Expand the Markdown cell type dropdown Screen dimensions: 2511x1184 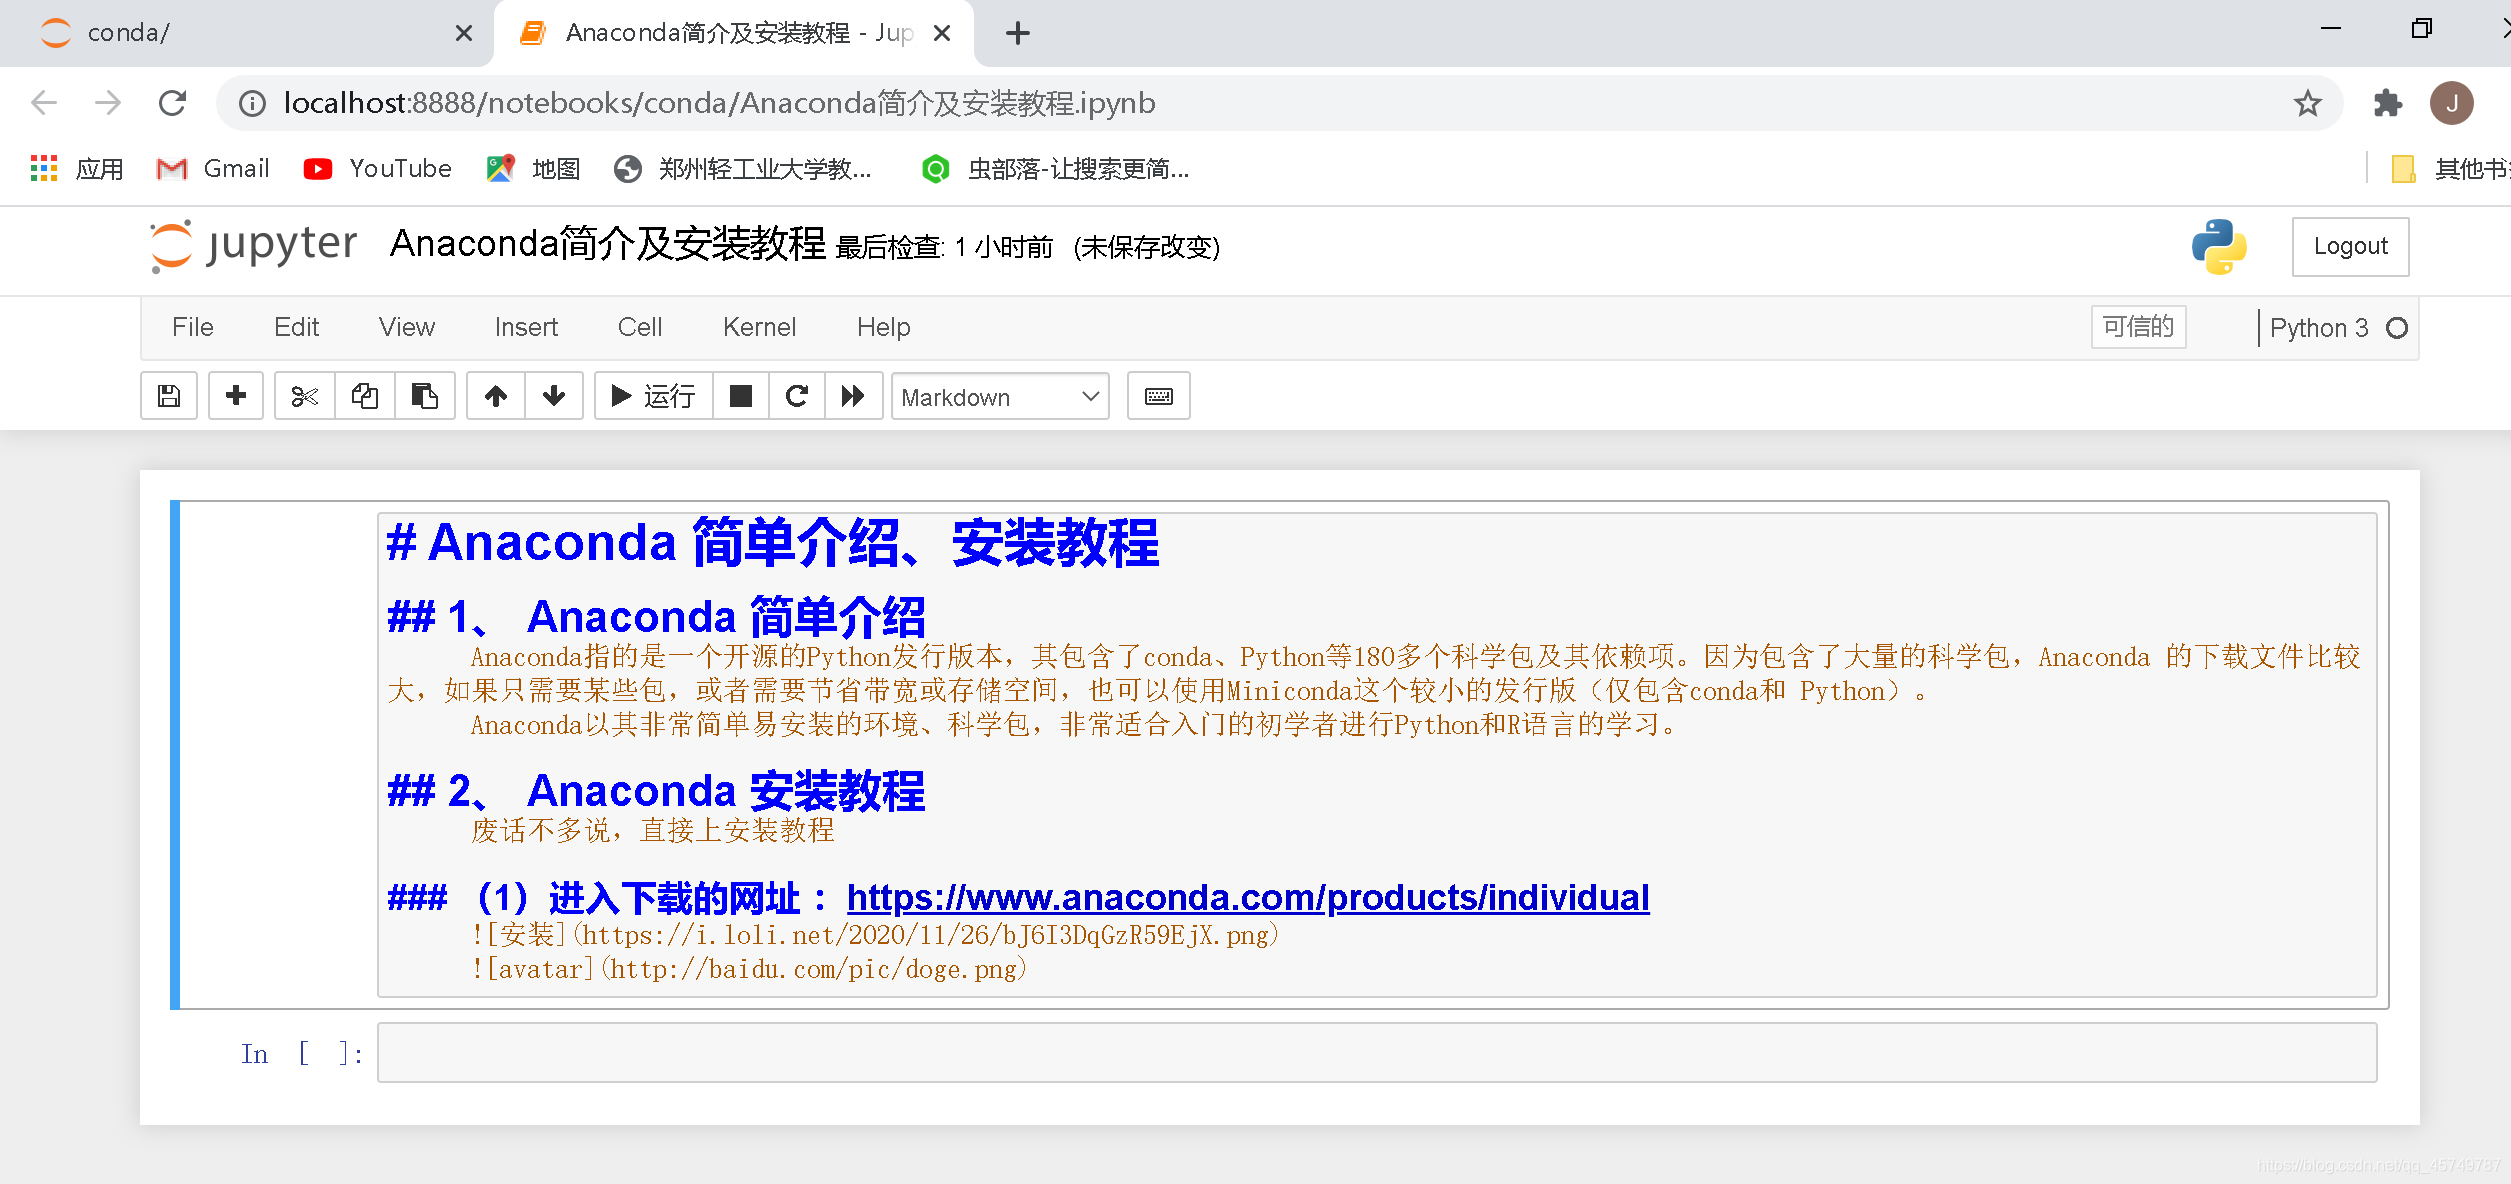click(1000, 397)
